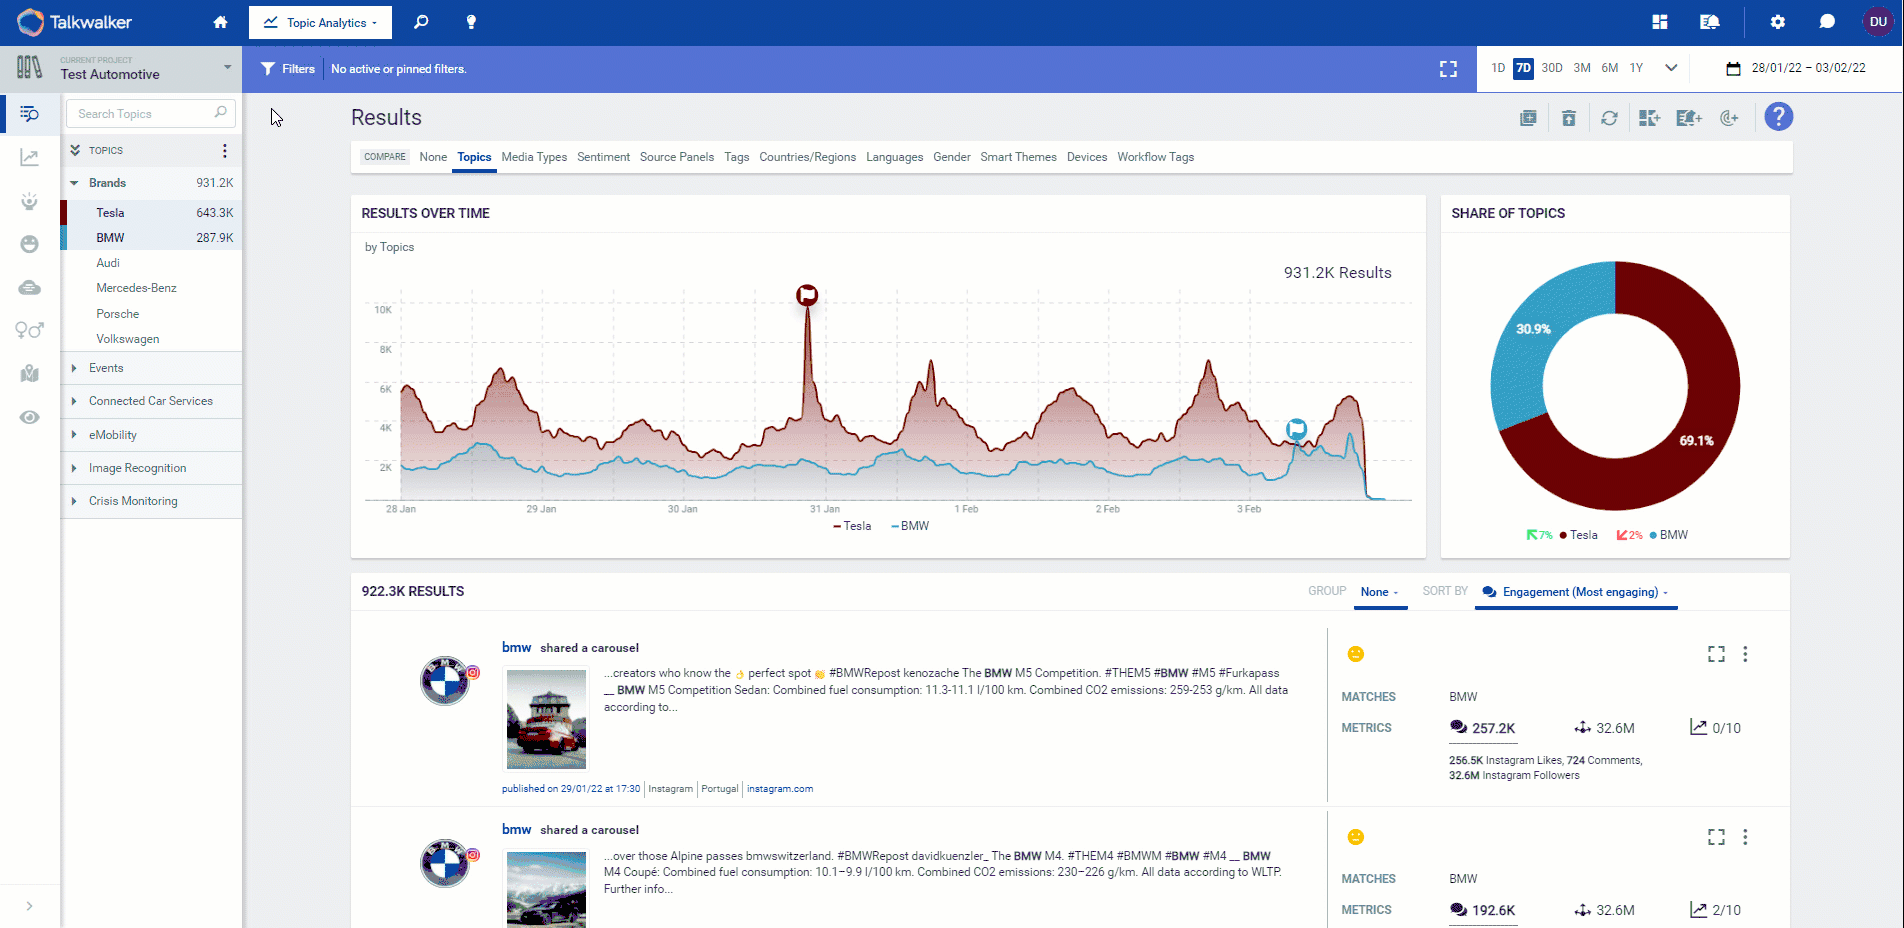Open TOPICS panel three-dot options
This screenshot has width=1904, height=928.
225,151
